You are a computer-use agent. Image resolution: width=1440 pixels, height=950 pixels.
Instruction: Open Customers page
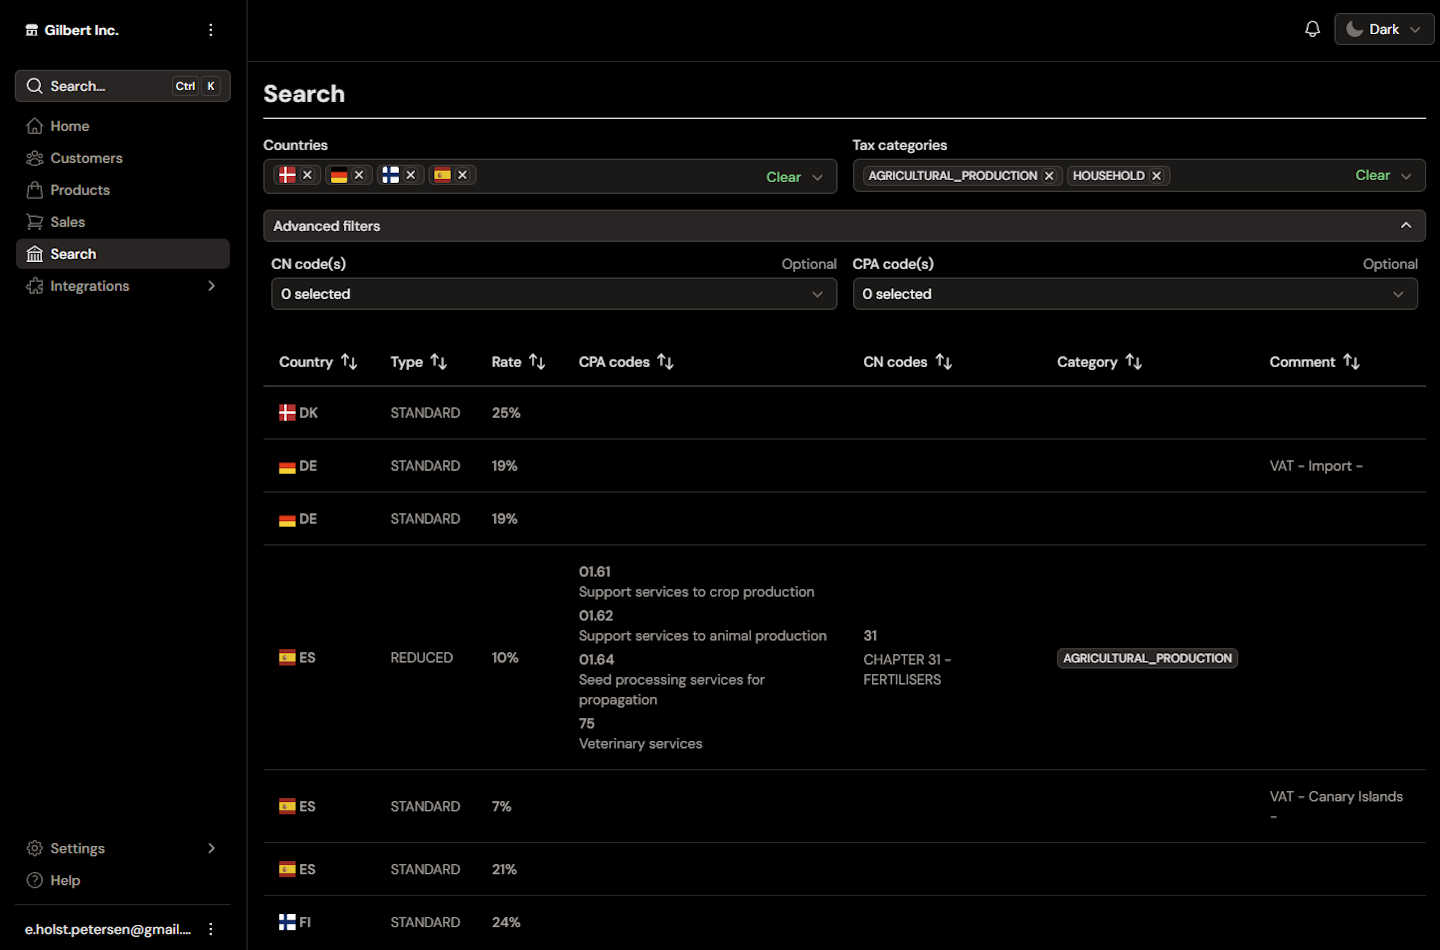123,158
